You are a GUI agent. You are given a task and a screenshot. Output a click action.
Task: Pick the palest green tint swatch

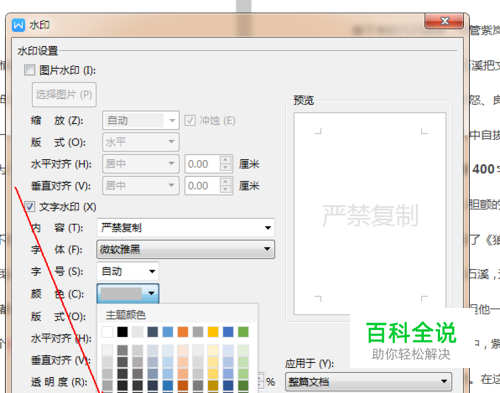(243, 350)
